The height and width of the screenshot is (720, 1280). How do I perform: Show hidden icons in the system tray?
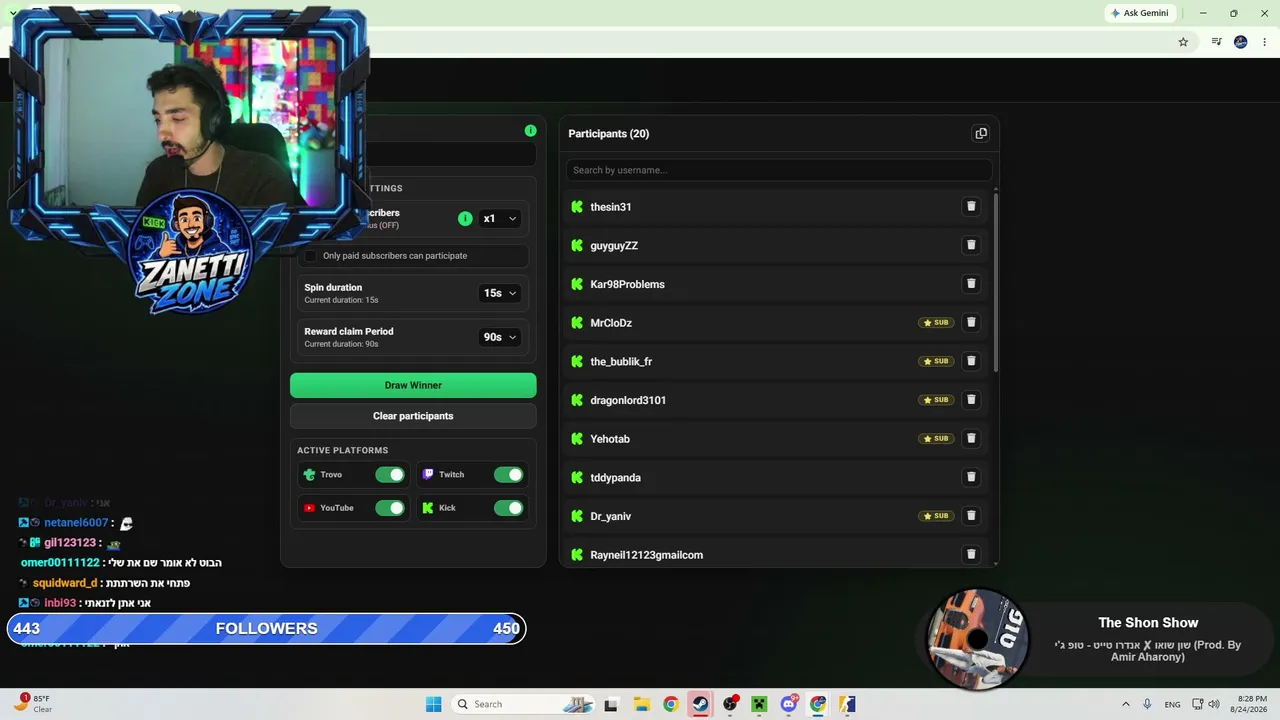[1125, 704]
